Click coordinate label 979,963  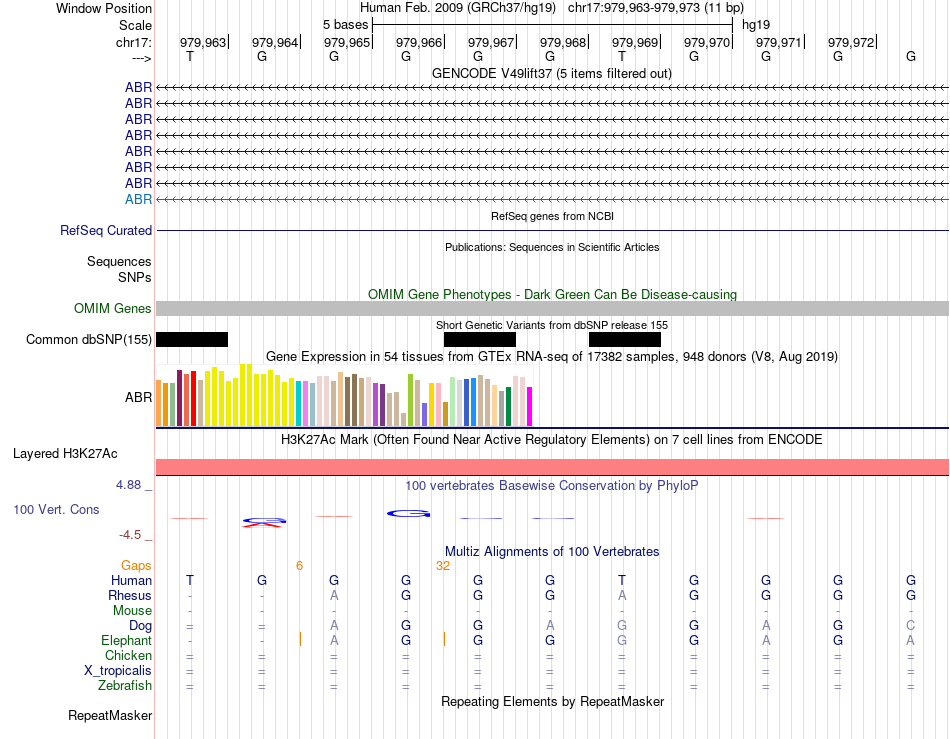point(202,42)
